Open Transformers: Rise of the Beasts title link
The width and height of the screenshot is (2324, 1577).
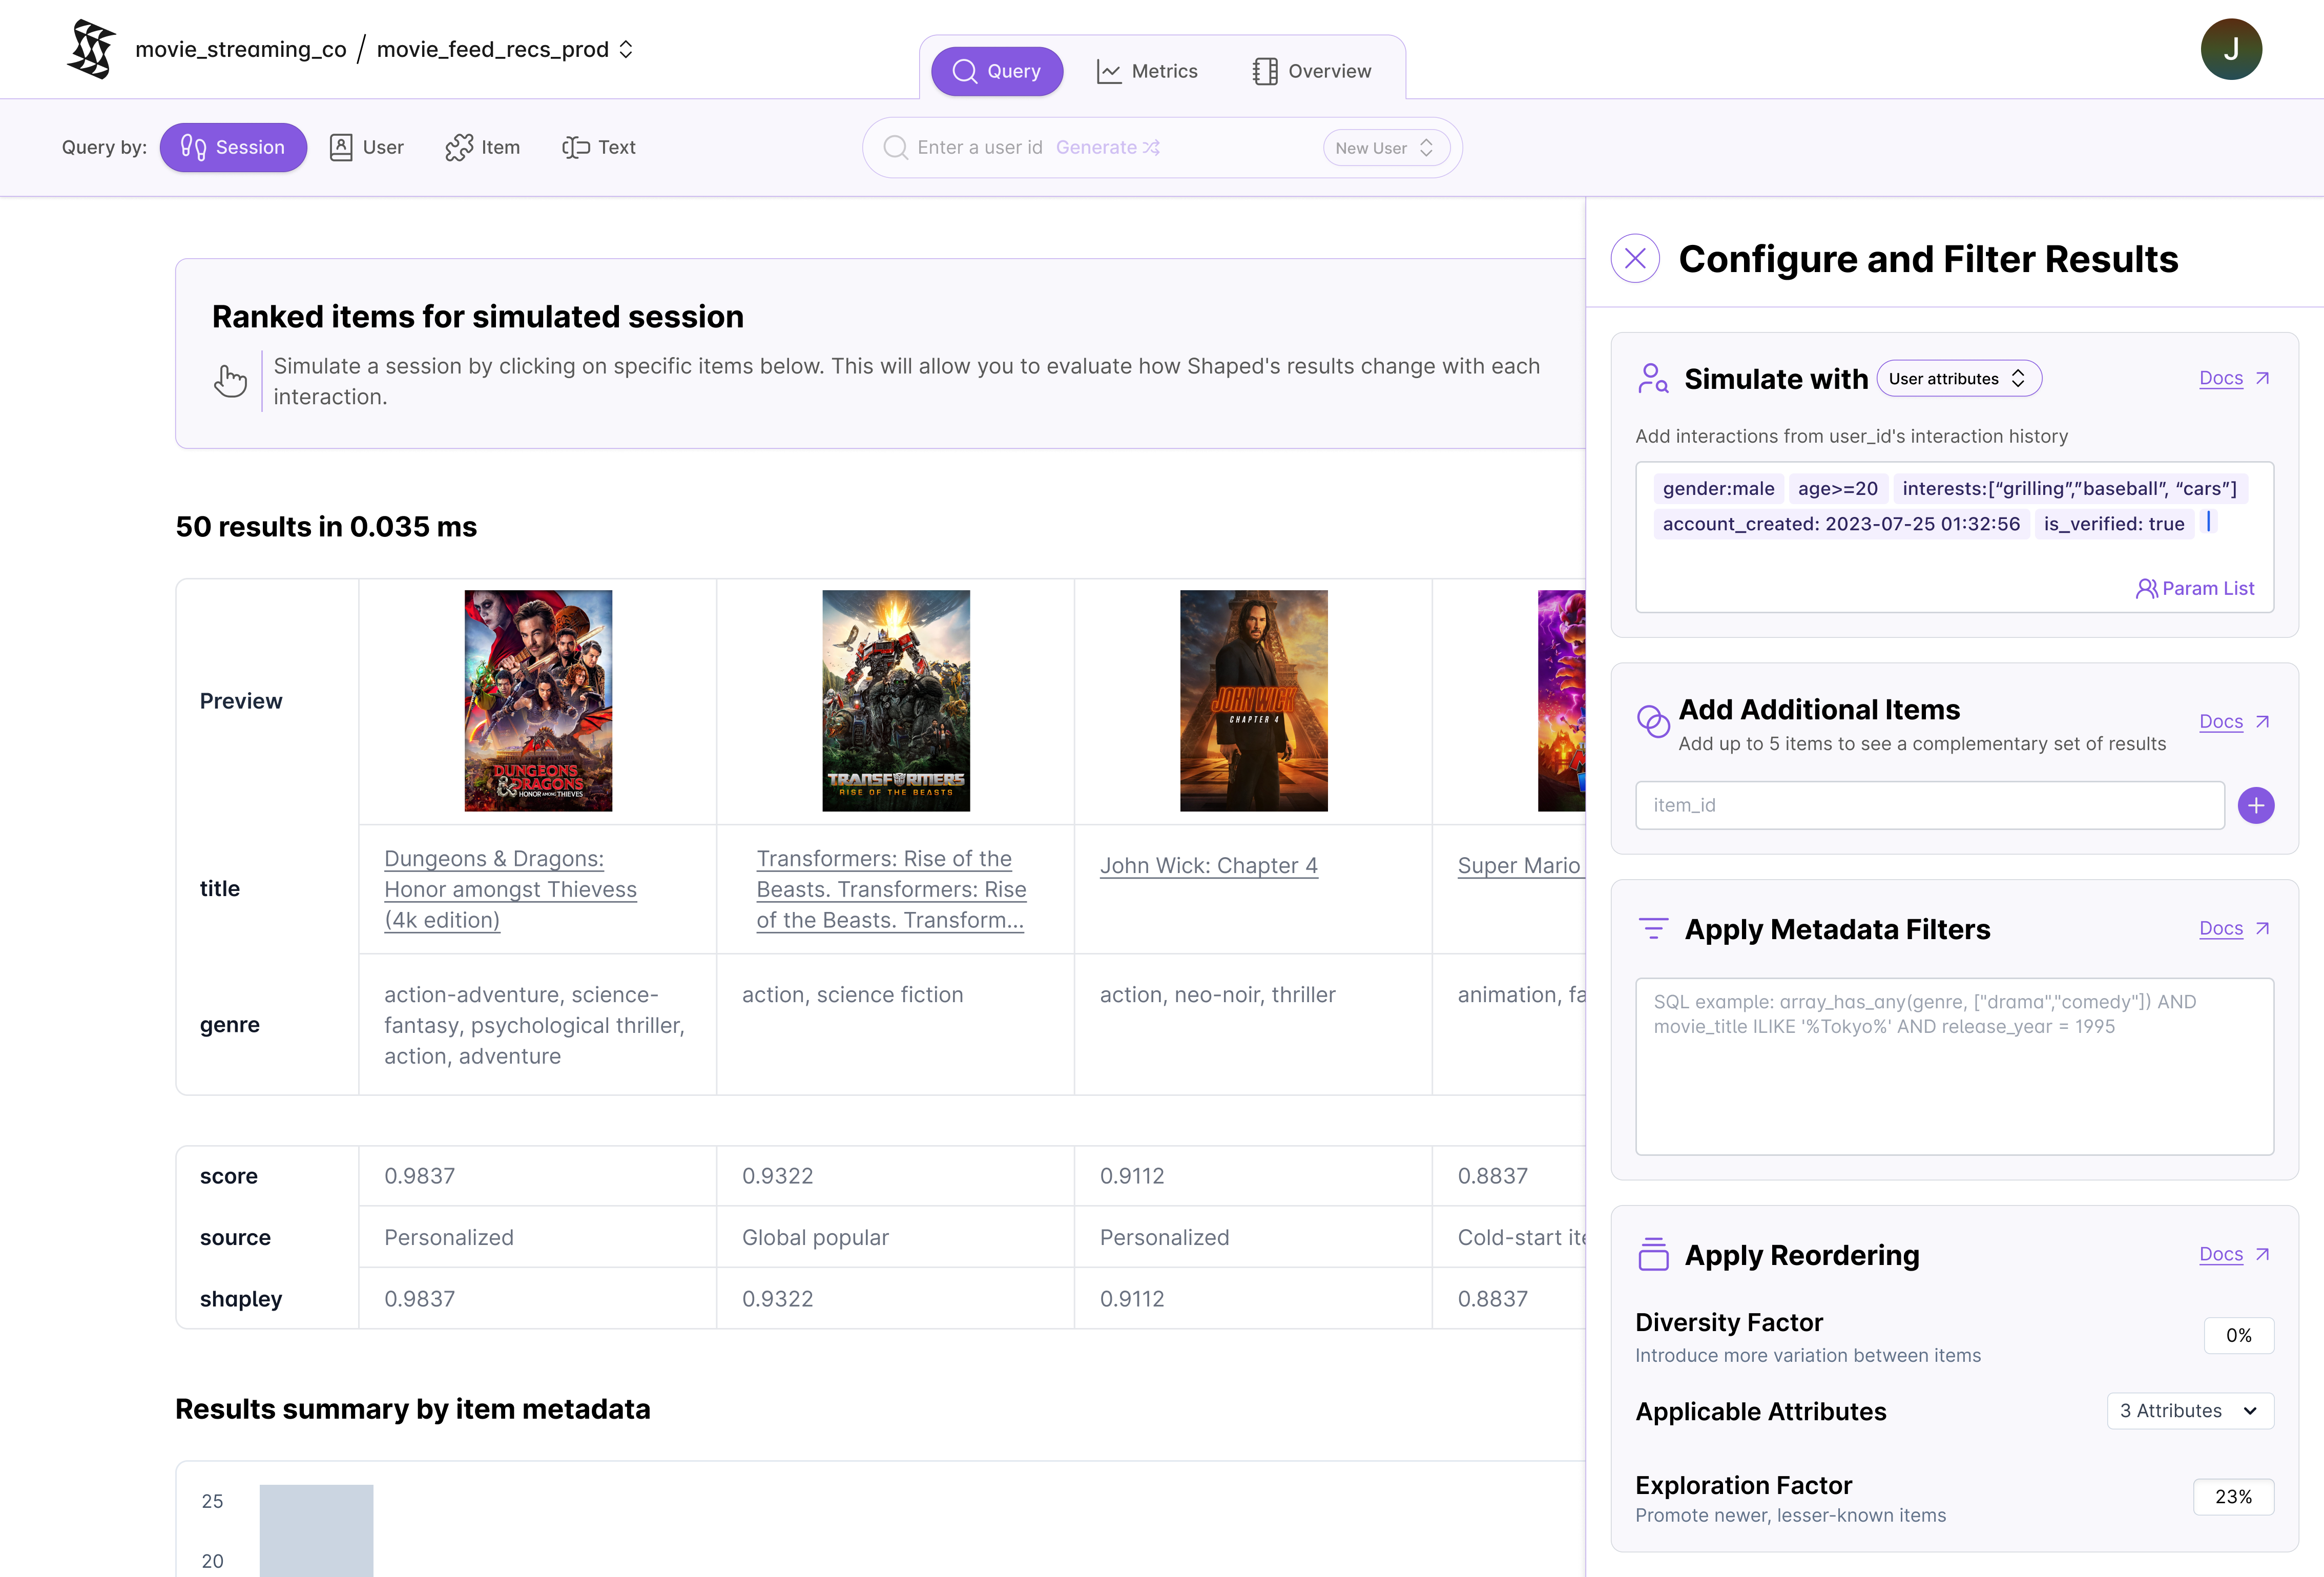891,889
